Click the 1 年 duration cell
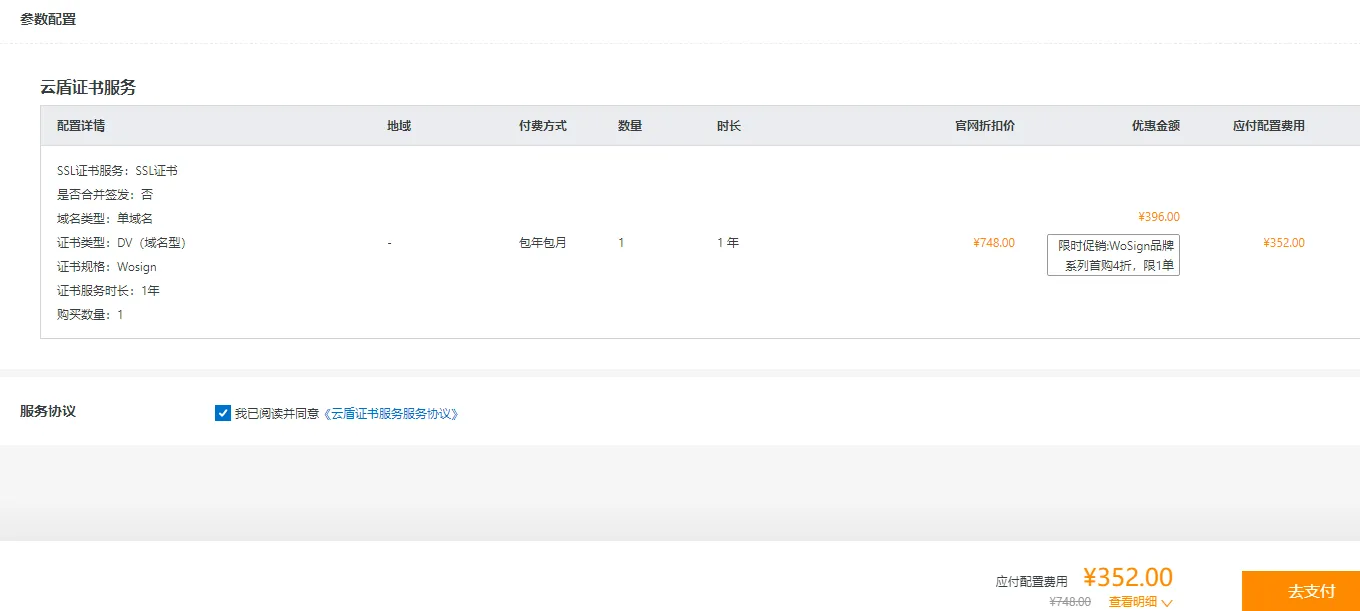The width and height of the screenshot is (1360, 611). tap(728, 243)
